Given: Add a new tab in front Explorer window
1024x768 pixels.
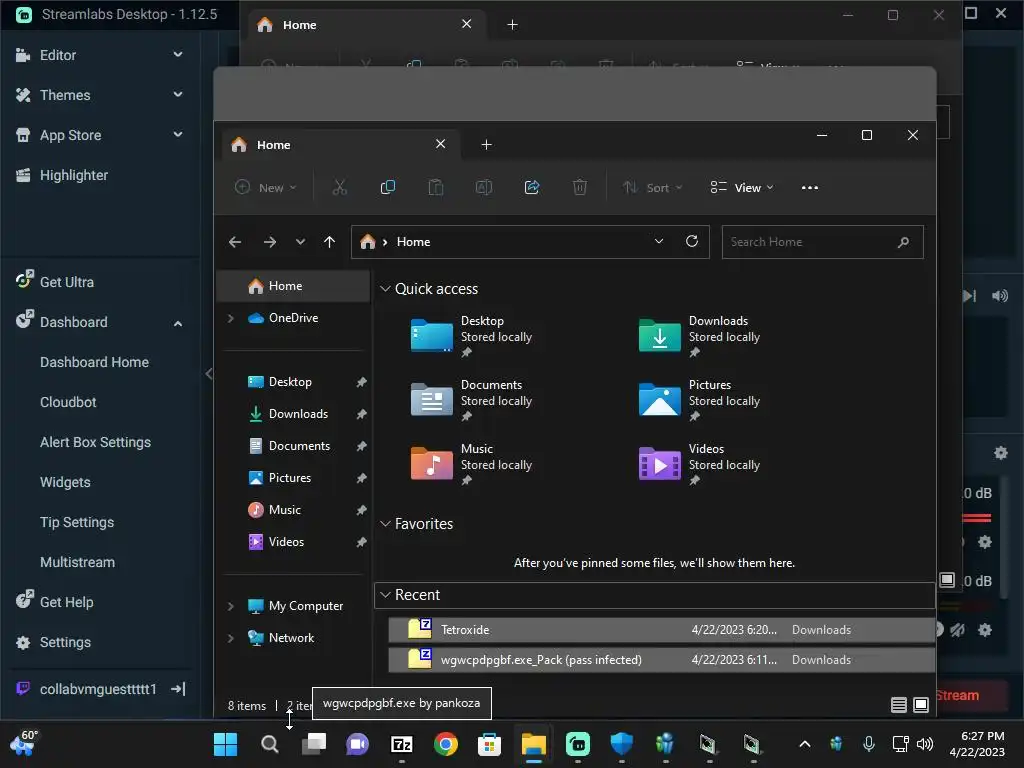Looking at the screenshot, I should [x=487, y=144].
